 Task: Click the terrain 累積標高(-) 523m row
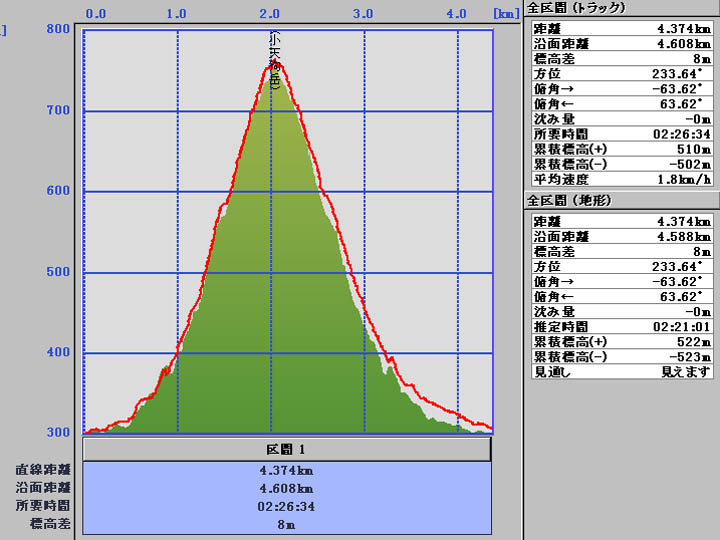619,356
